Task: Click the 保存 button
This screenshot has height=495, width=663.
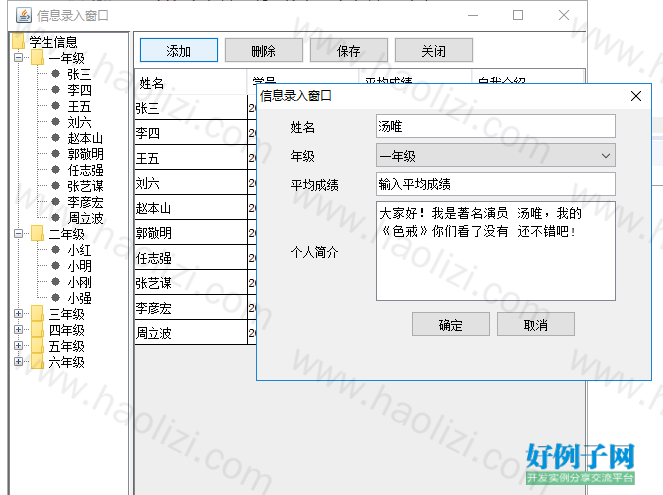Action: (x=349, y=50)
